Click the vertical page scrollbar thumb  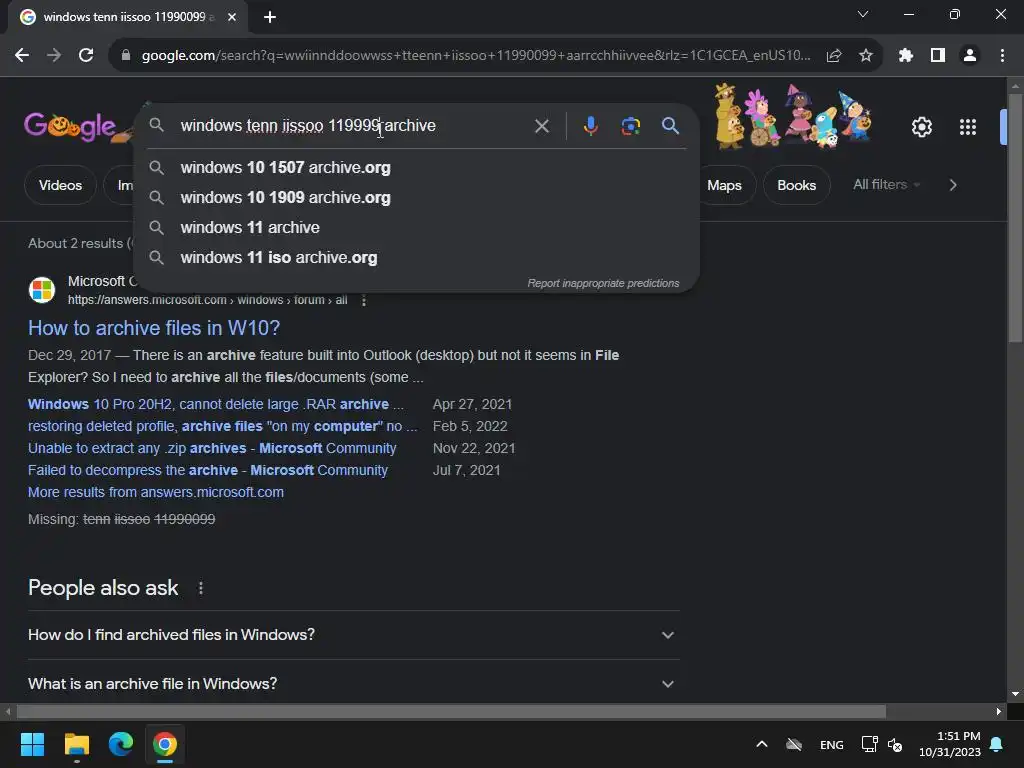(x=1015, y=217)
